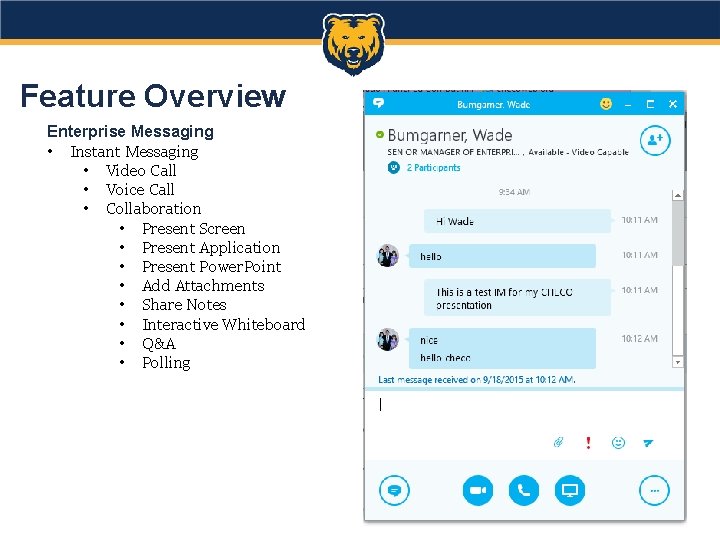Start a video call with the camera button

478,490
